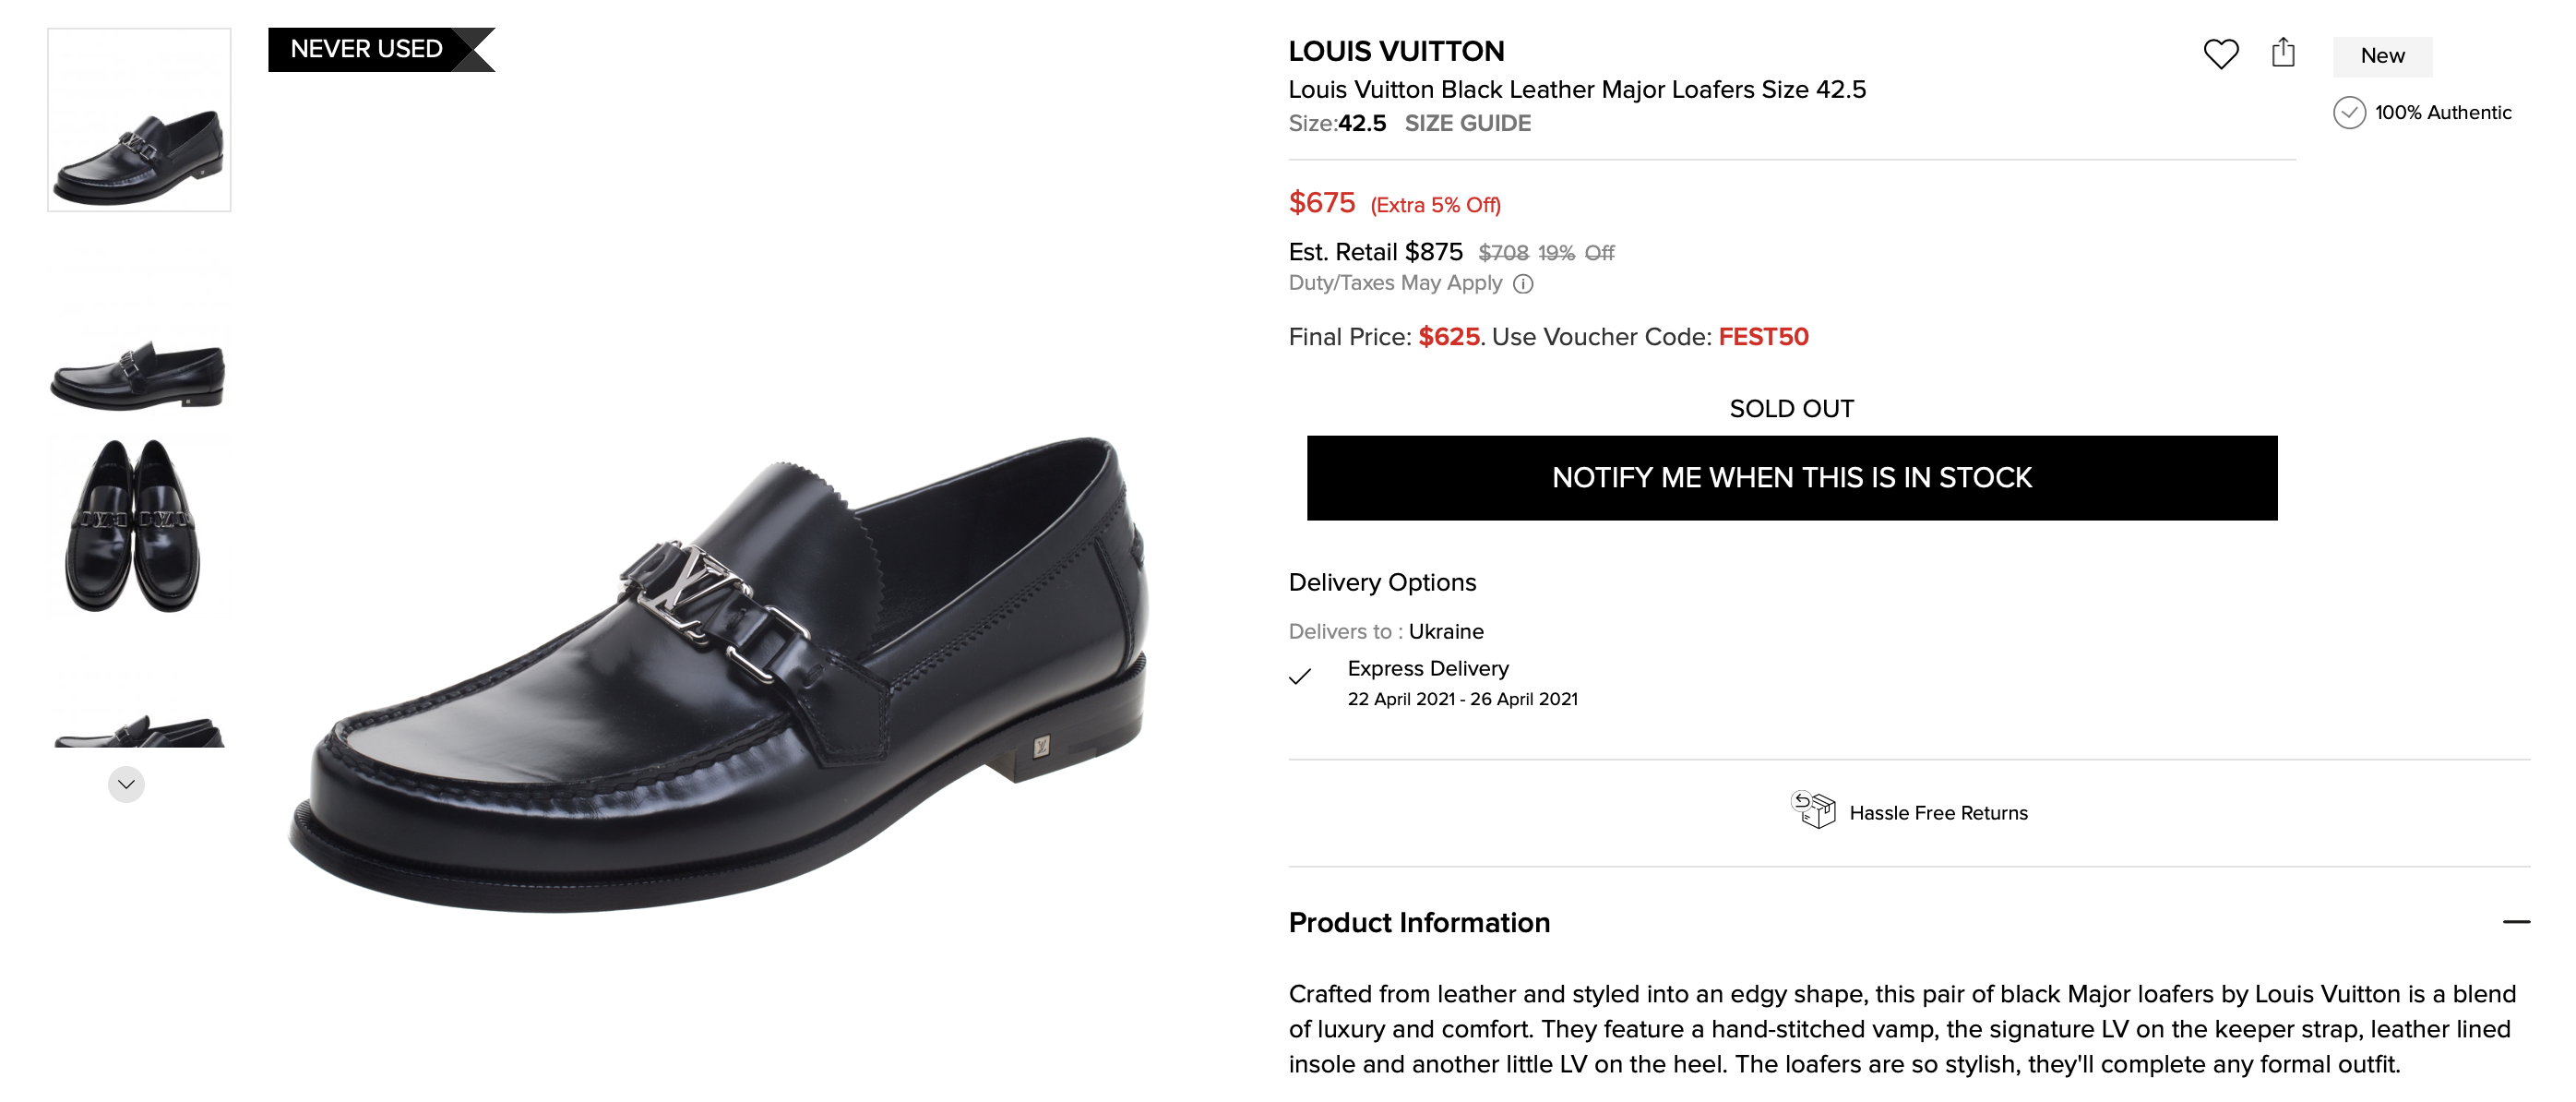Change the delivery country Ukraine
Viewport: 2576px width, 1102px height.
click(1446, 631)
